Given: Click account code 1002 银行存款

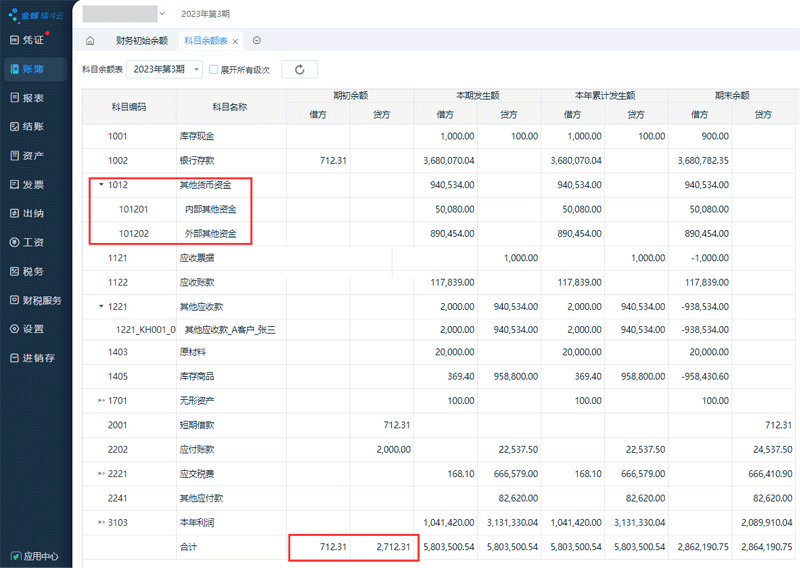Looking at the screenshot, I should click(118, 160).
